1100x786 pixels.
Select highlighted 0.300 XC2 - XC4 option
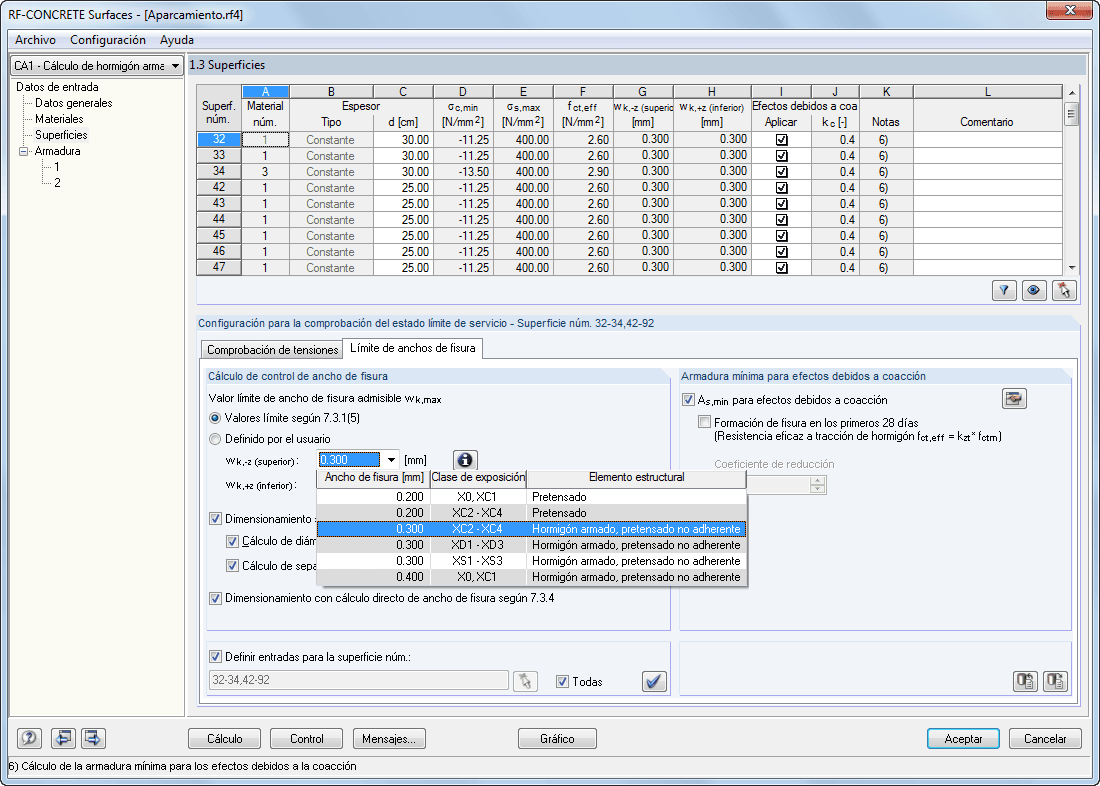[532, 529]
